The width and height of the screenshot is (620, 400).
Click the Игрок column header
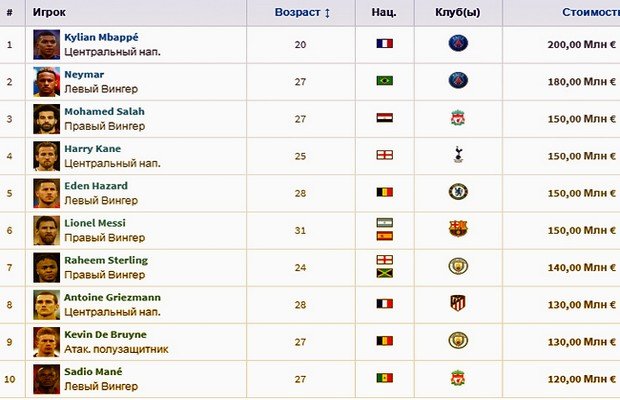tap(49, 12)
